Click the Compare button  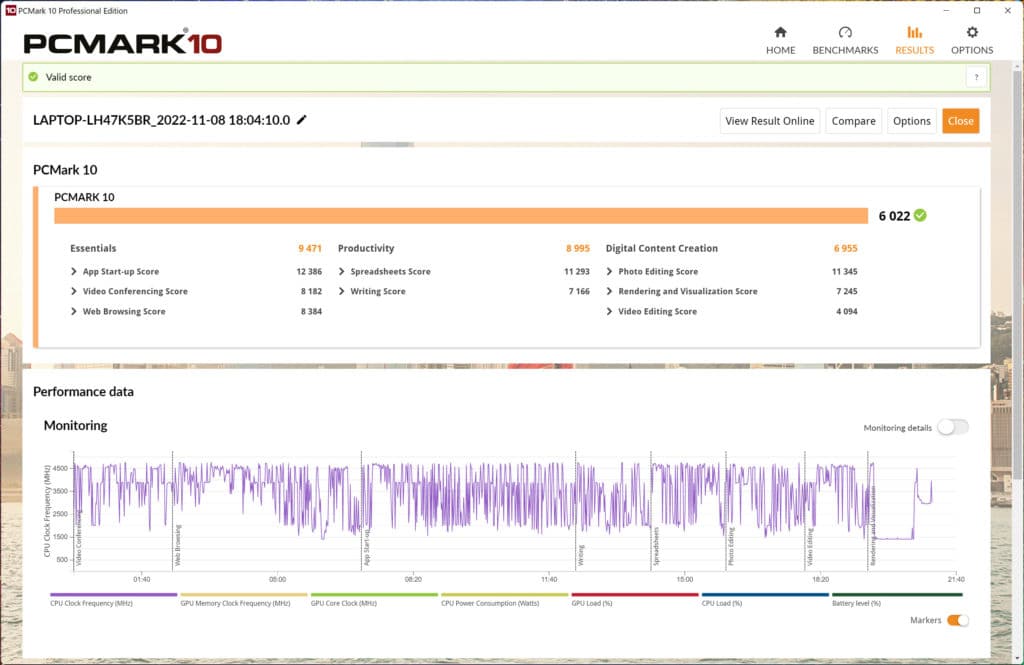click(854, 121)
